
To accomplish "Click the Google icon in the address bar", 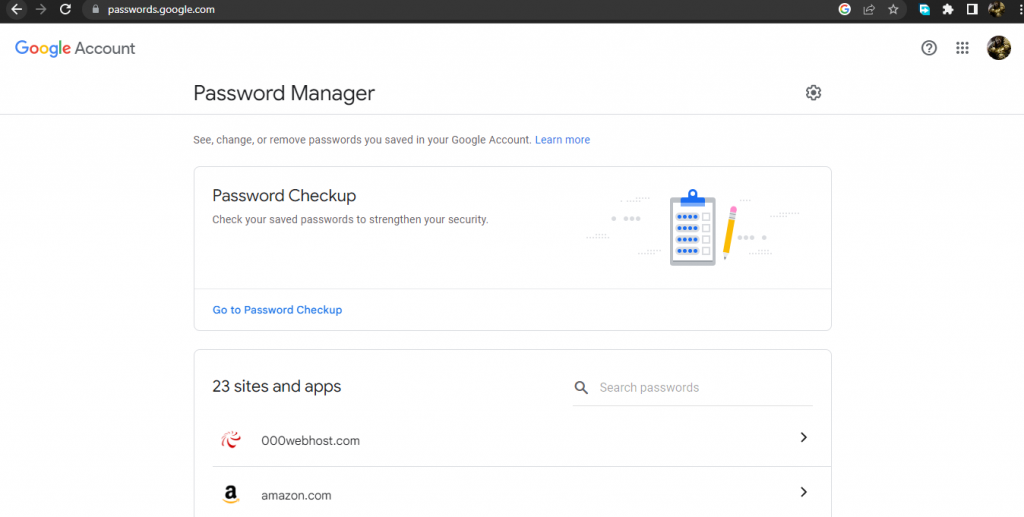I will tap(844, 9).
